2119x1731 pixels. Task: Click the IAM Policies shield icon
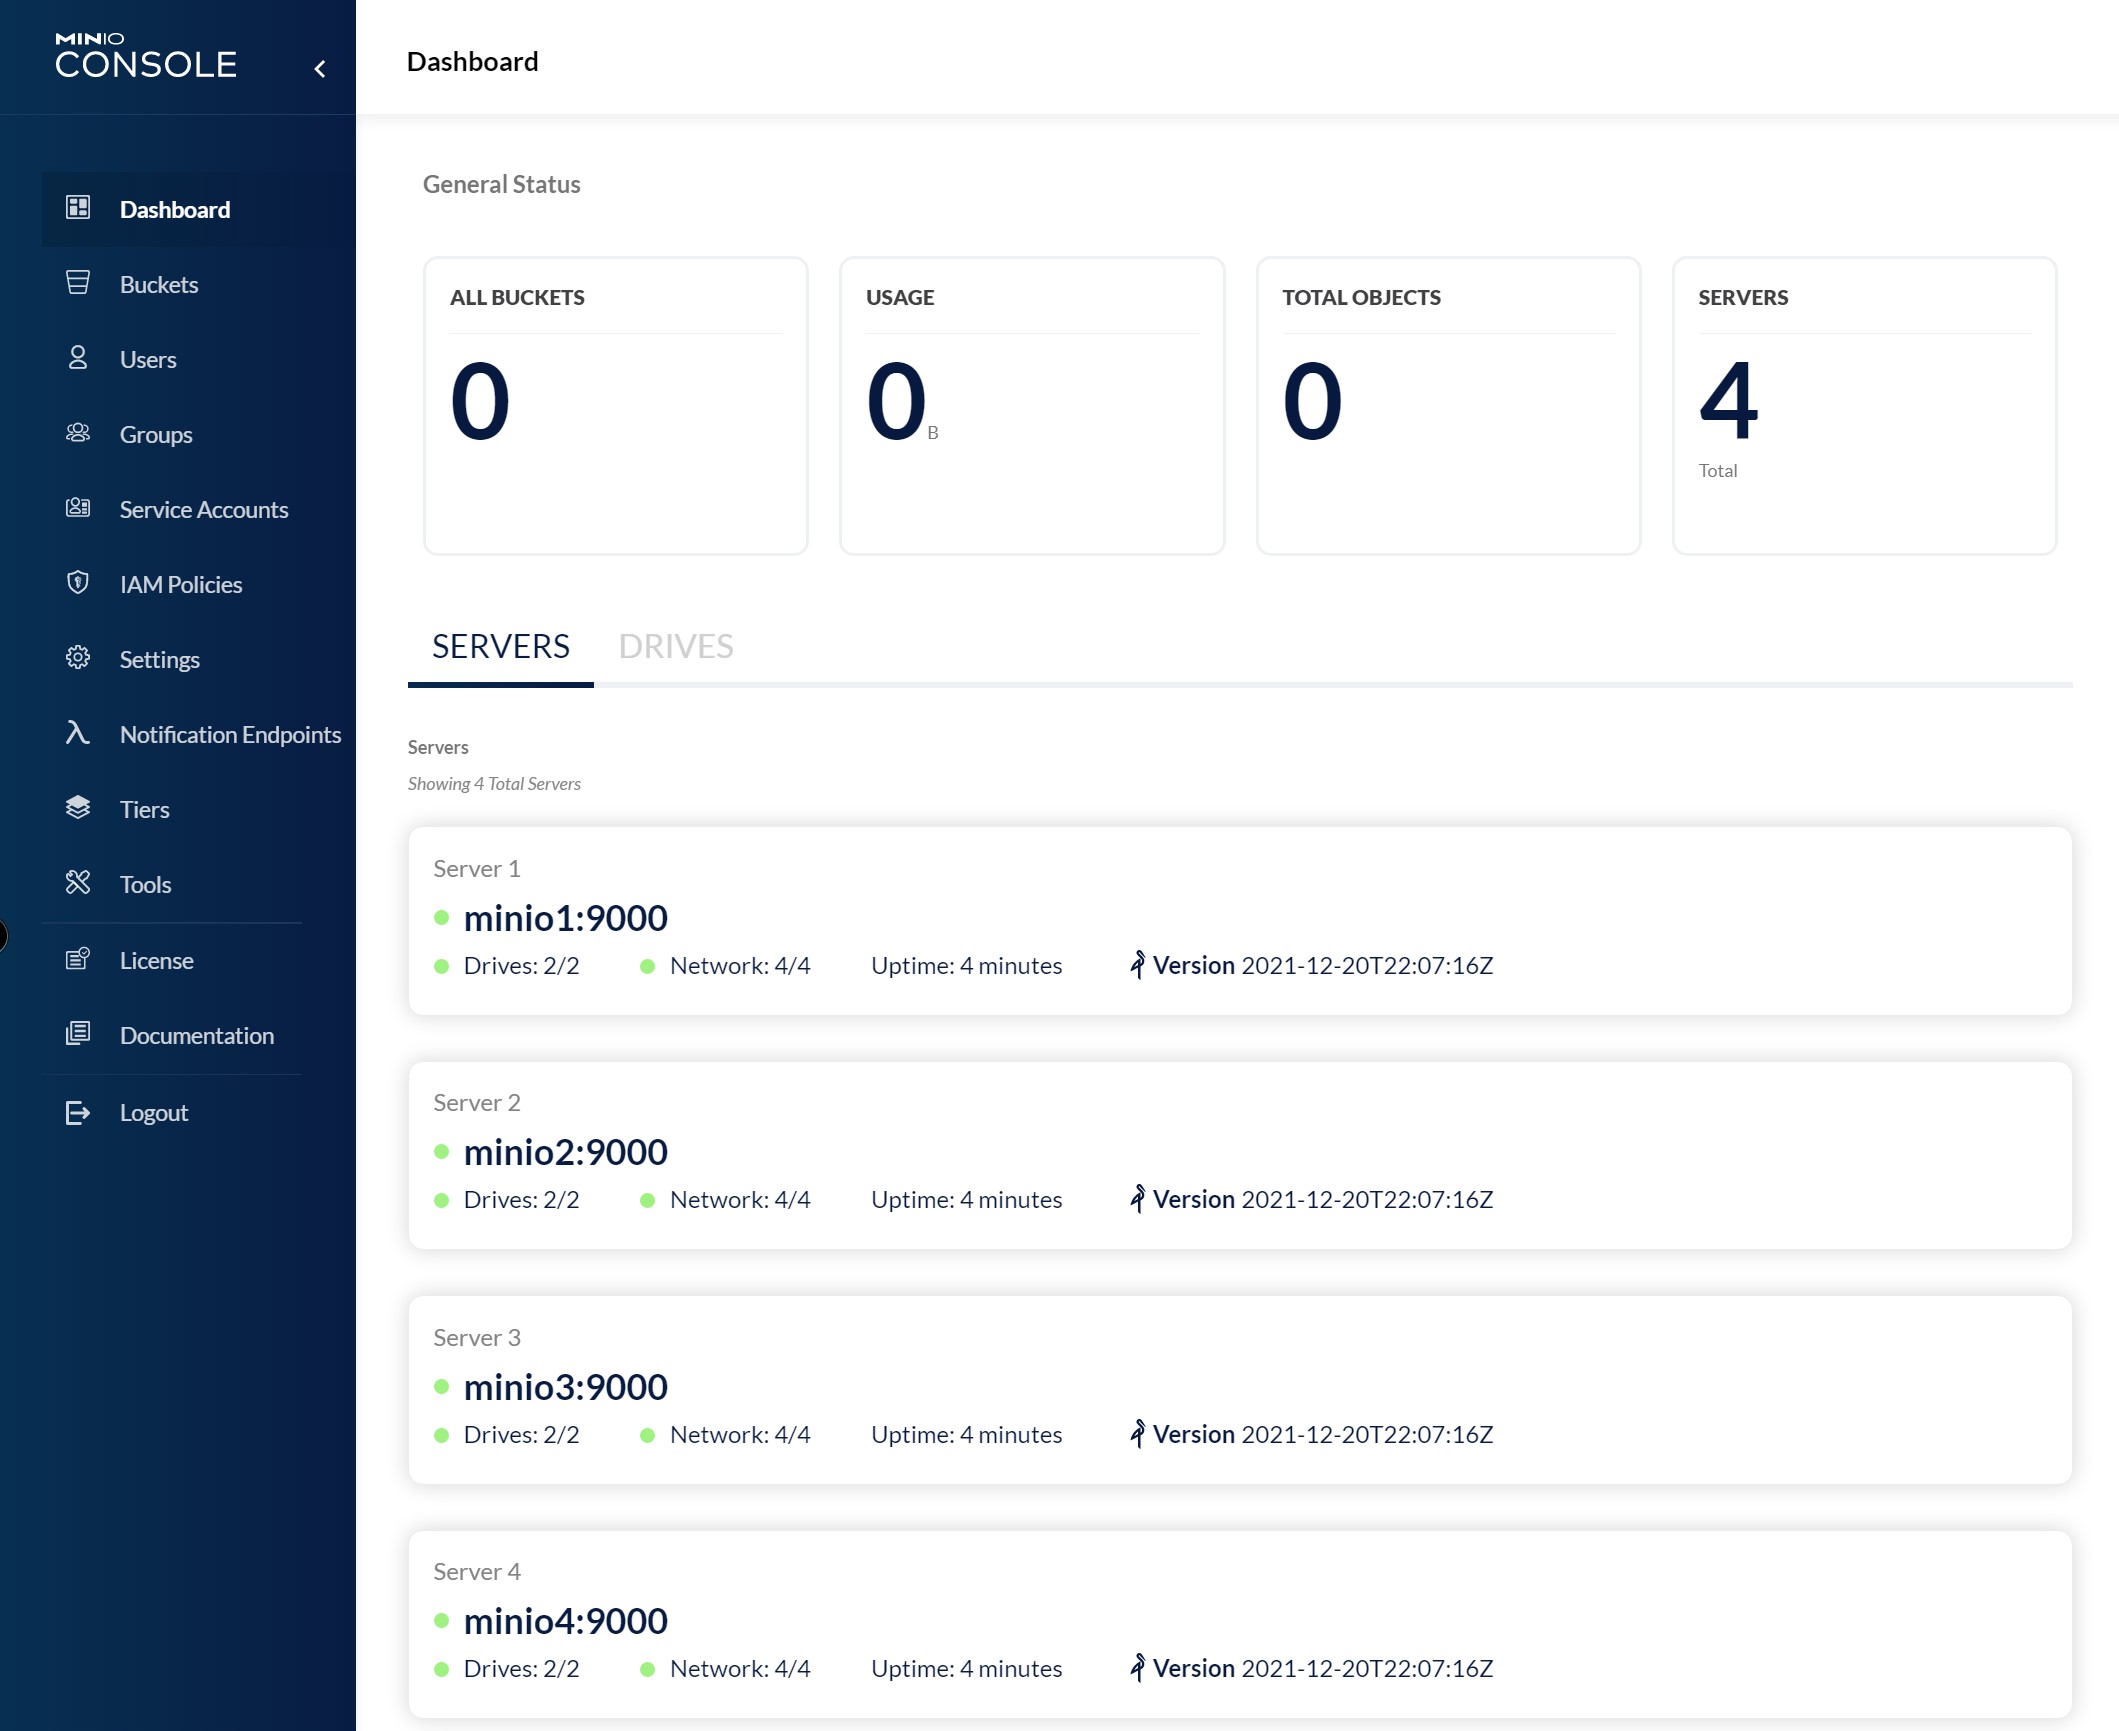pos(78,583)
